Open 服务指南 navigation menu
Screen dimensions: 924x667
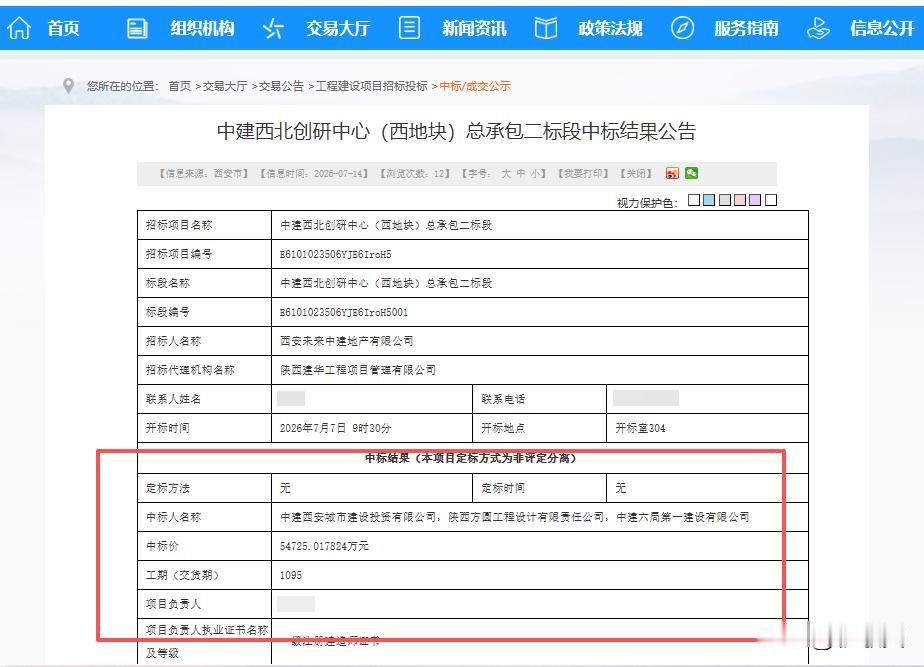click(x=746, y=28)
